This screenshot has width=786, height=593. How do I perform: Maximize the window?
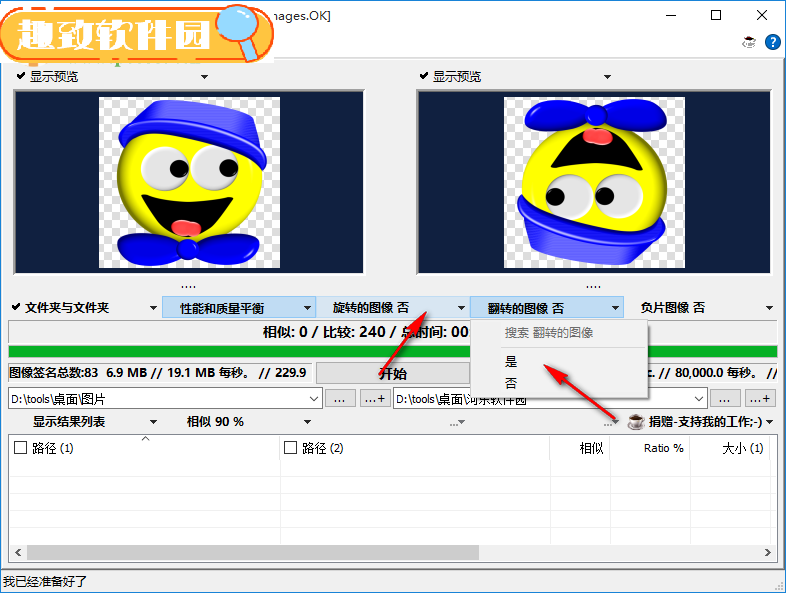[716, 16]
